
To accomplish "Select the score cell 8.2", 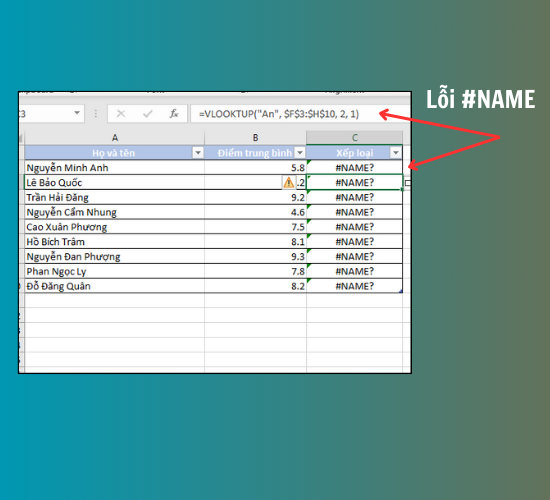I will (255, 286).
